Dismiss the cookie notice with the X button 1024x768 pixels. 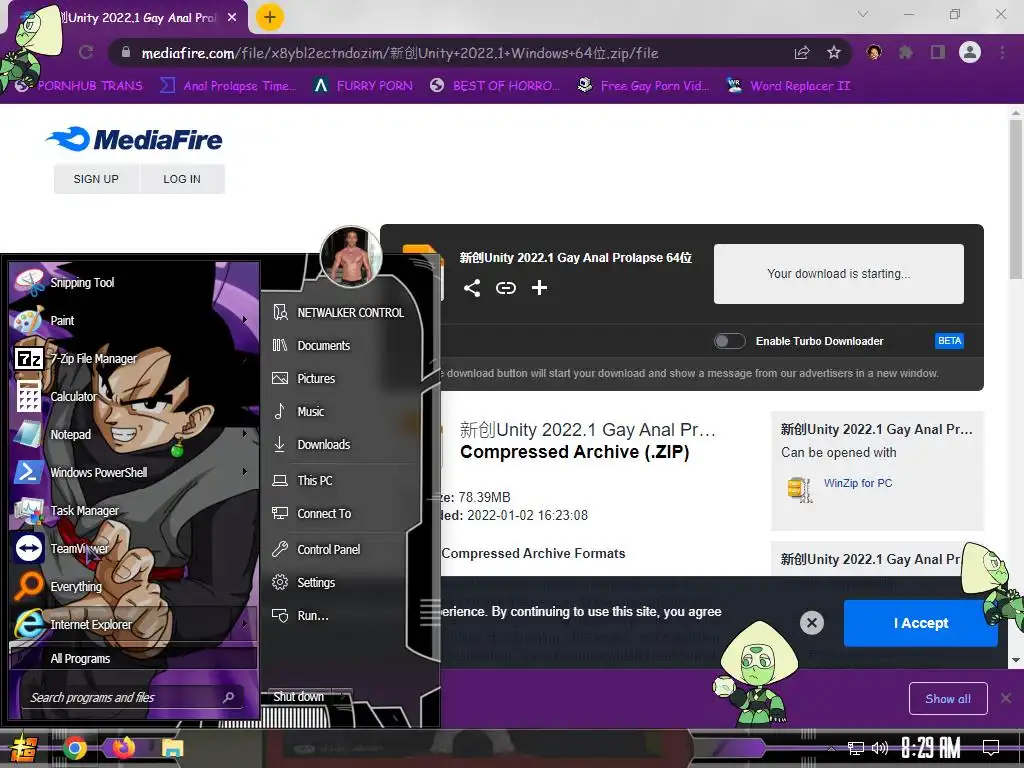click(x=812, y=623)
